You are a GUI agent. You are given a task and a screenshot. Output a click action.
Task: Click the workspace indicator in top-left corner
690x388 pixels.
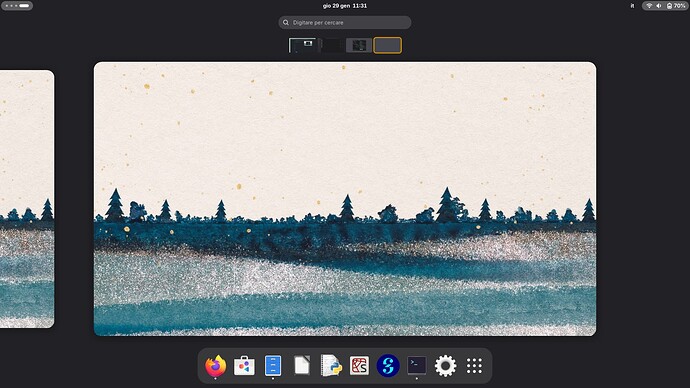click(x=17, y=6)
